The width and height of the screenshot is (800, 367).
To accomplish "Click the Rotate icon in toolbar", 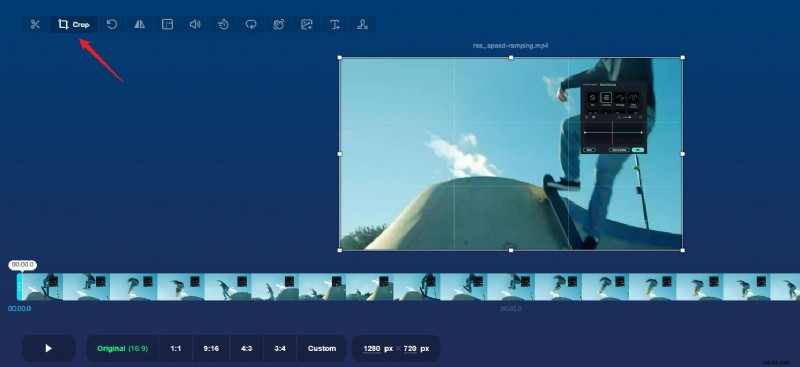I will tap(112, 25).
